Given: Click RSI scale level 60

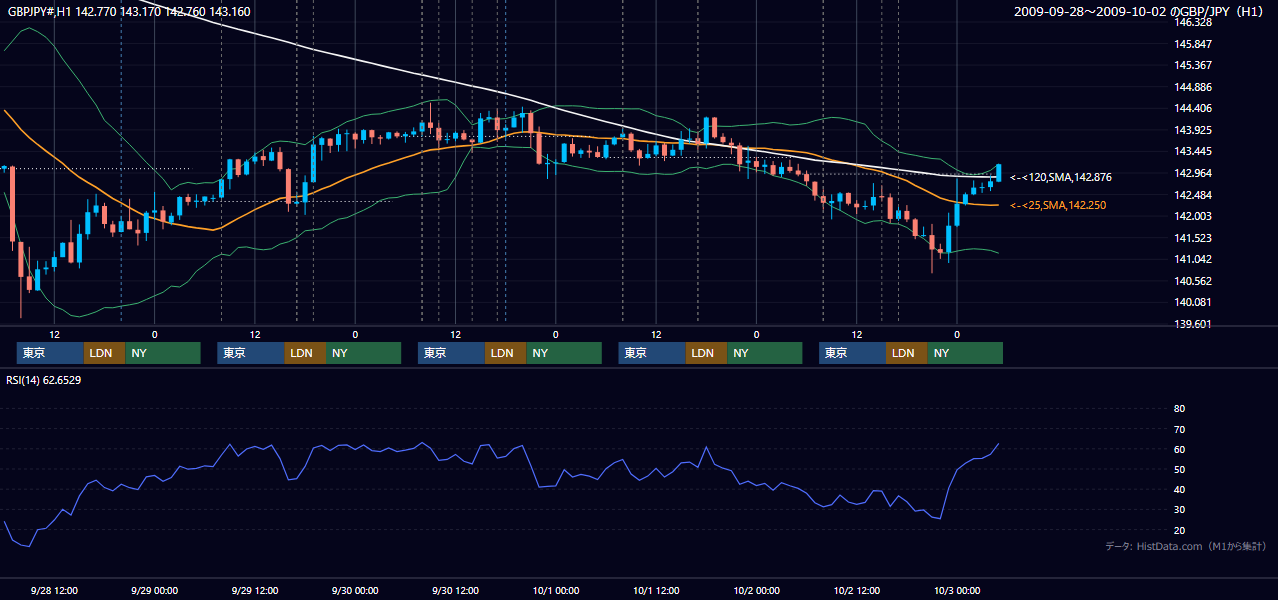Looking at the screenshot, I should tap(1179, 449).
